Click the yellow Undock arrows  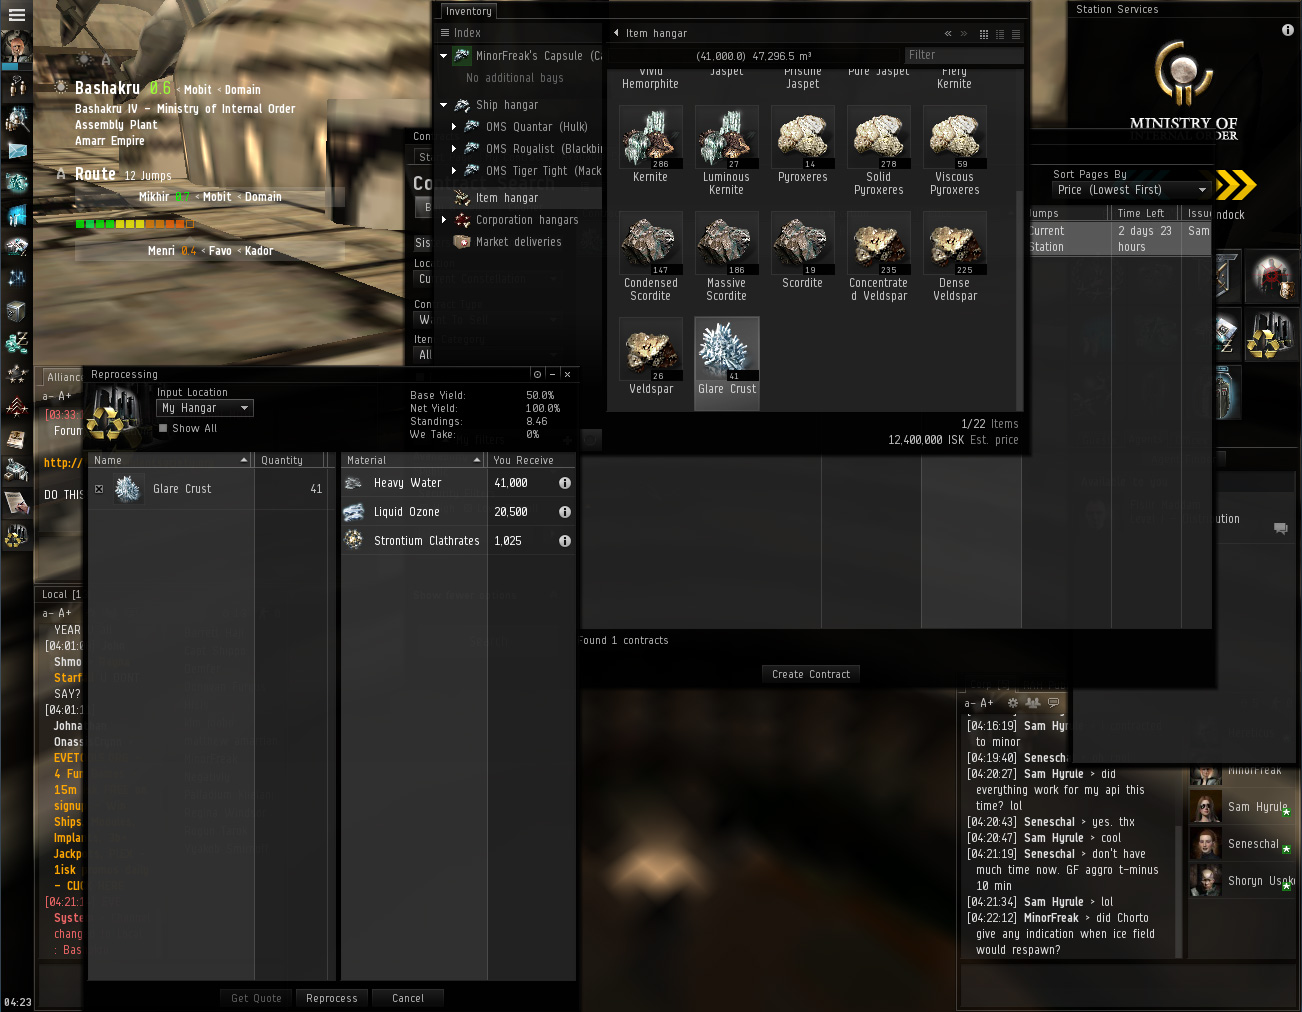tap(1237, 185)
